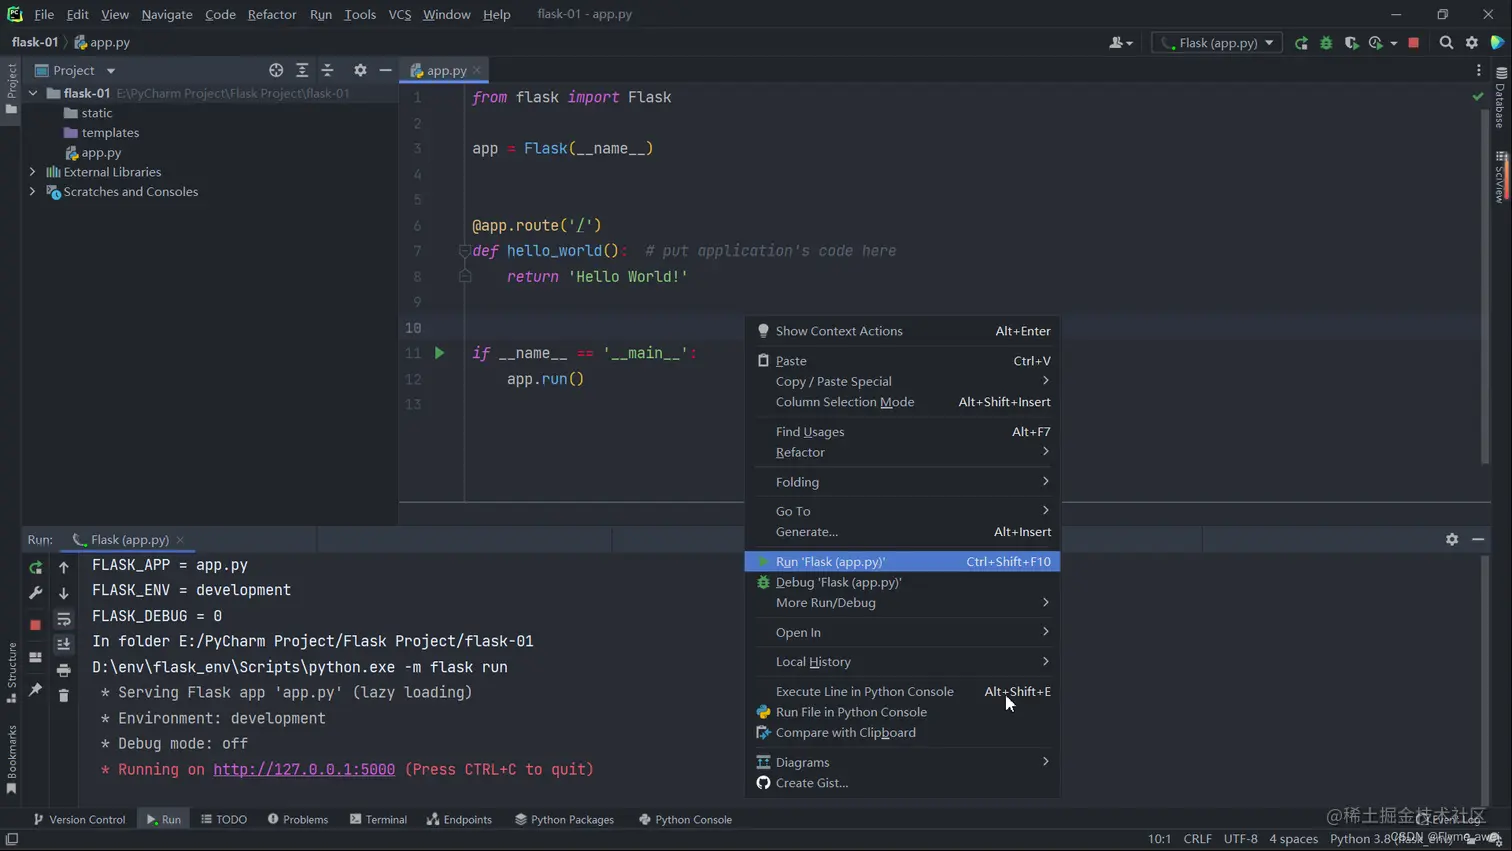
Task: Open the VCS menu
Action: click(x=400, y=14)
